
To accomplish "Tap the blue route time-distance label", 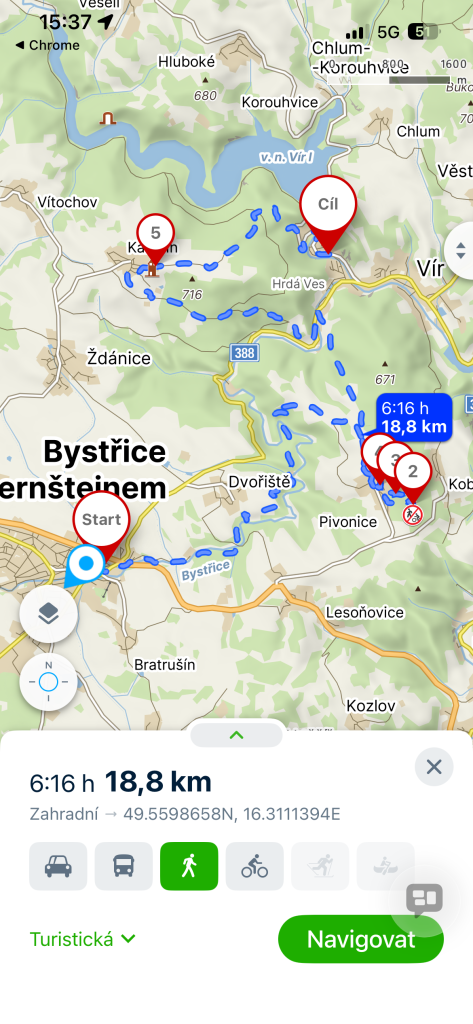I will coord(414,417).
